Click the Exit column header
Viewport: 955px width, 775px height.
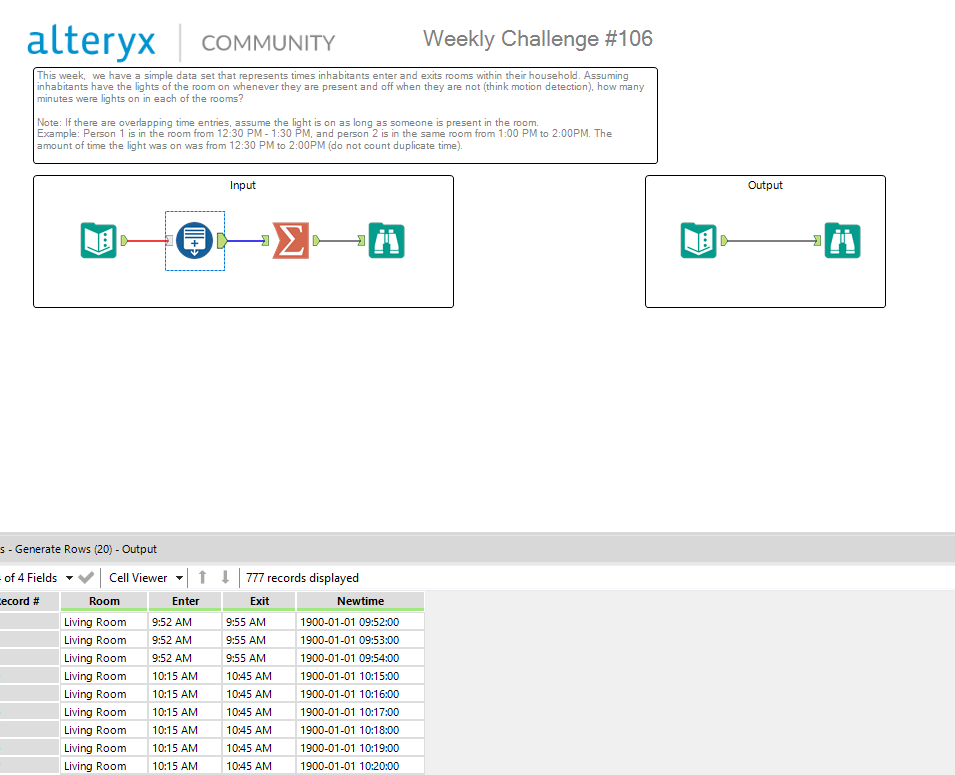tap(259, 601)
